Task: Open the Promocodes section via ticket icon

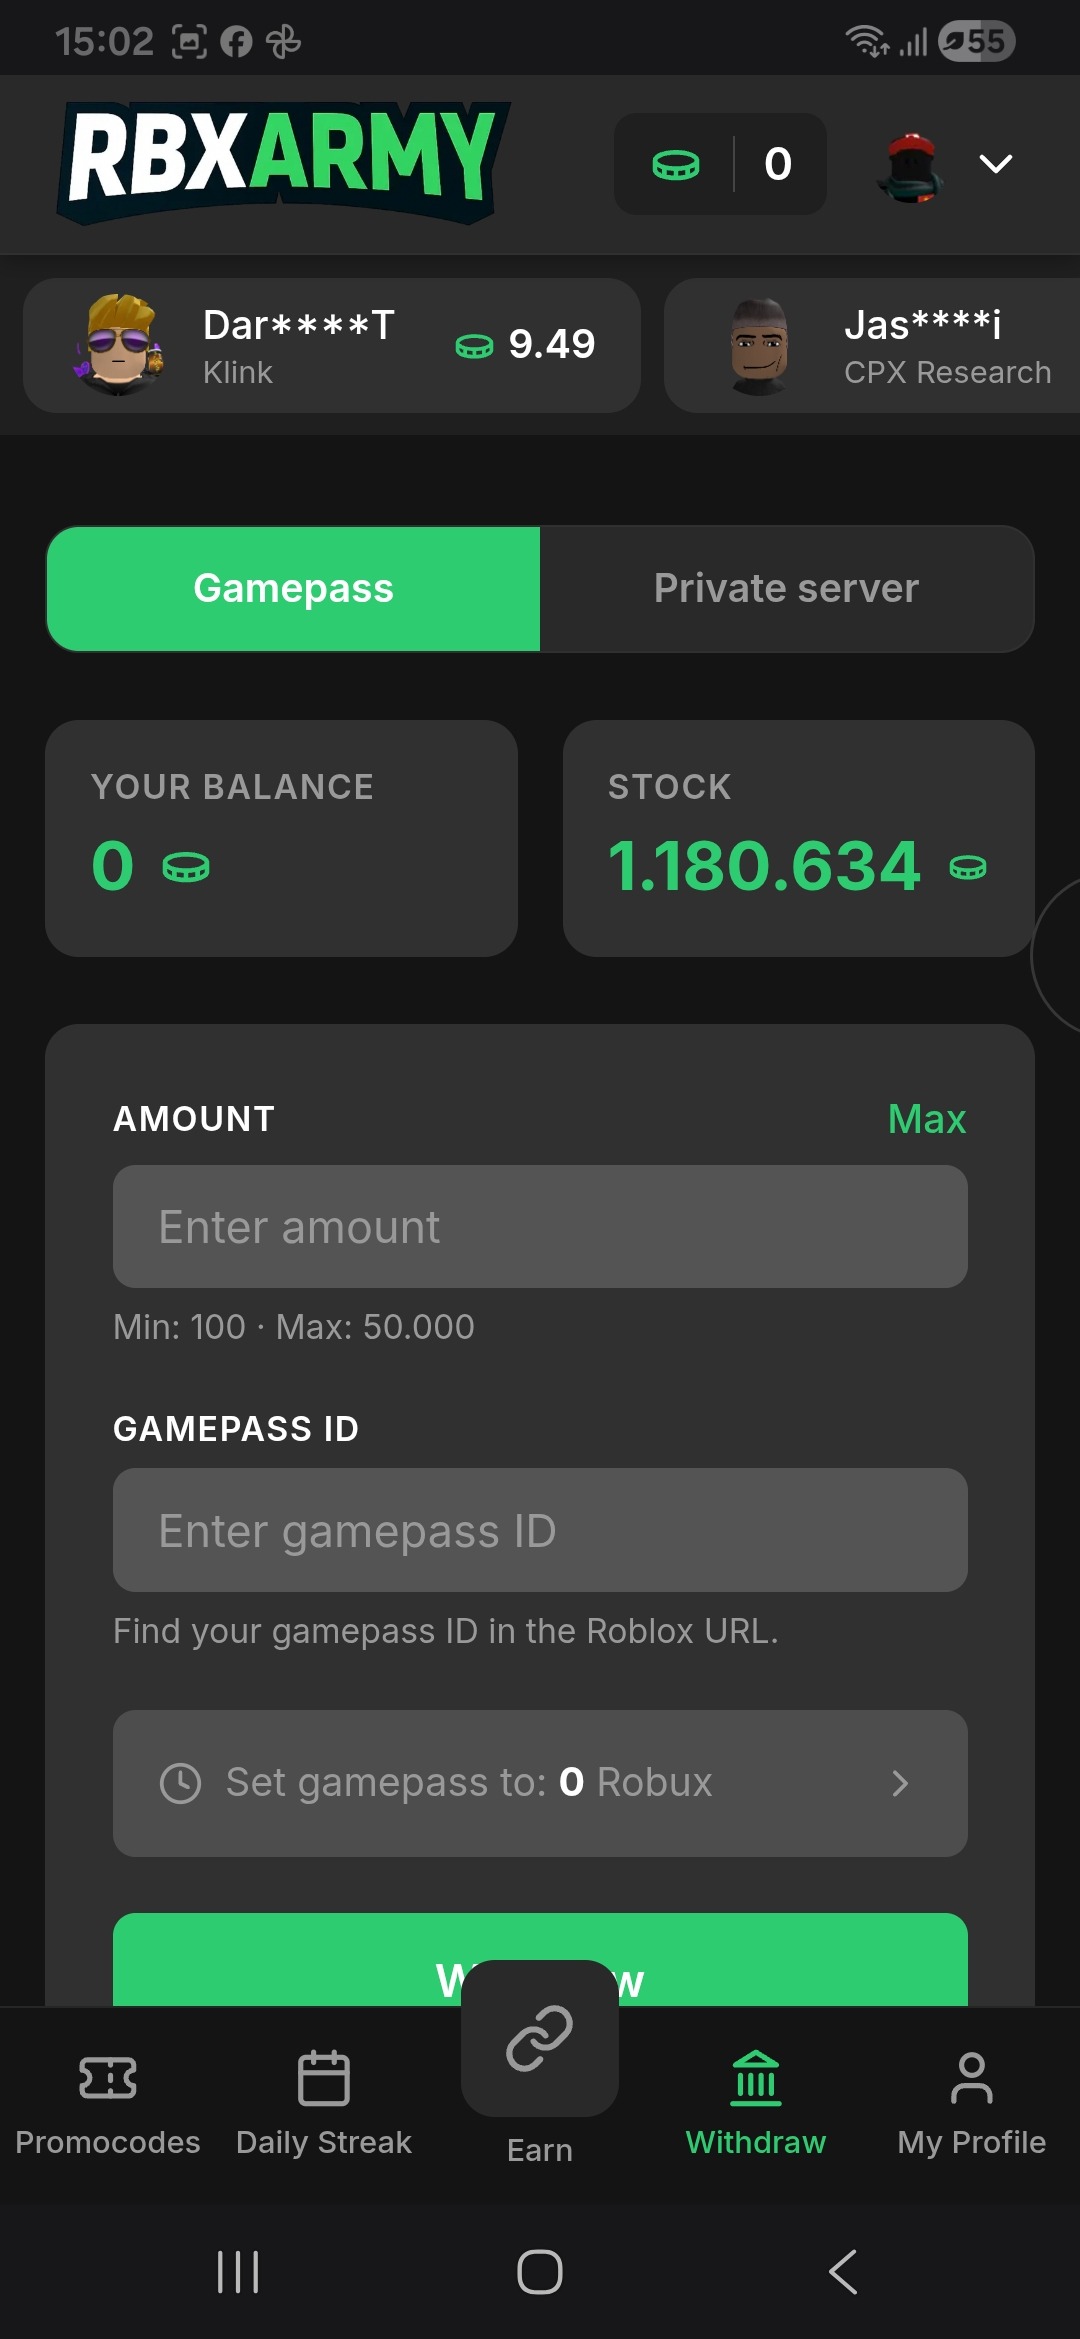Action: pyautogui.click(x=107, y=2077)
